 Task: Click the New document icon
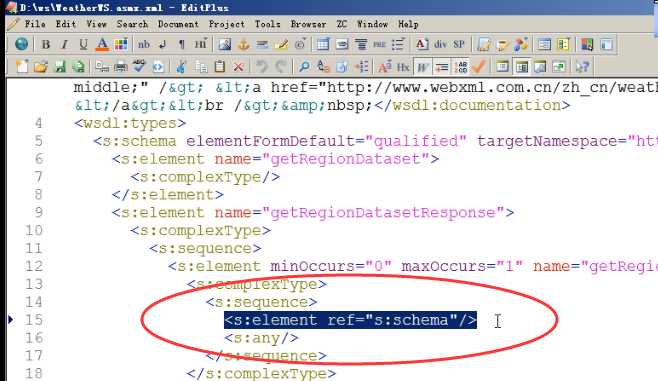pyautogui.click(x=22, y=66)
